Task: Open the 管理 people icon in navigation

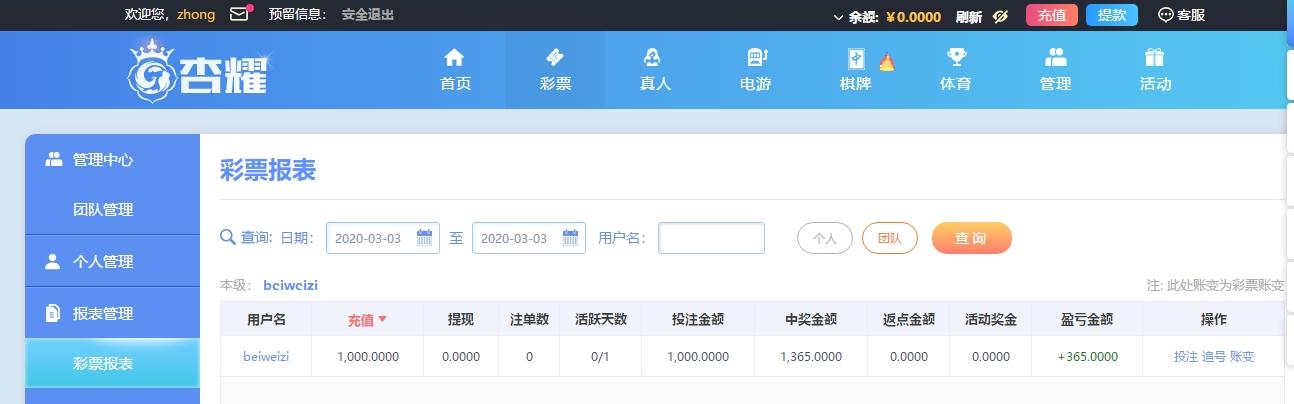Action: (1055, 57)
